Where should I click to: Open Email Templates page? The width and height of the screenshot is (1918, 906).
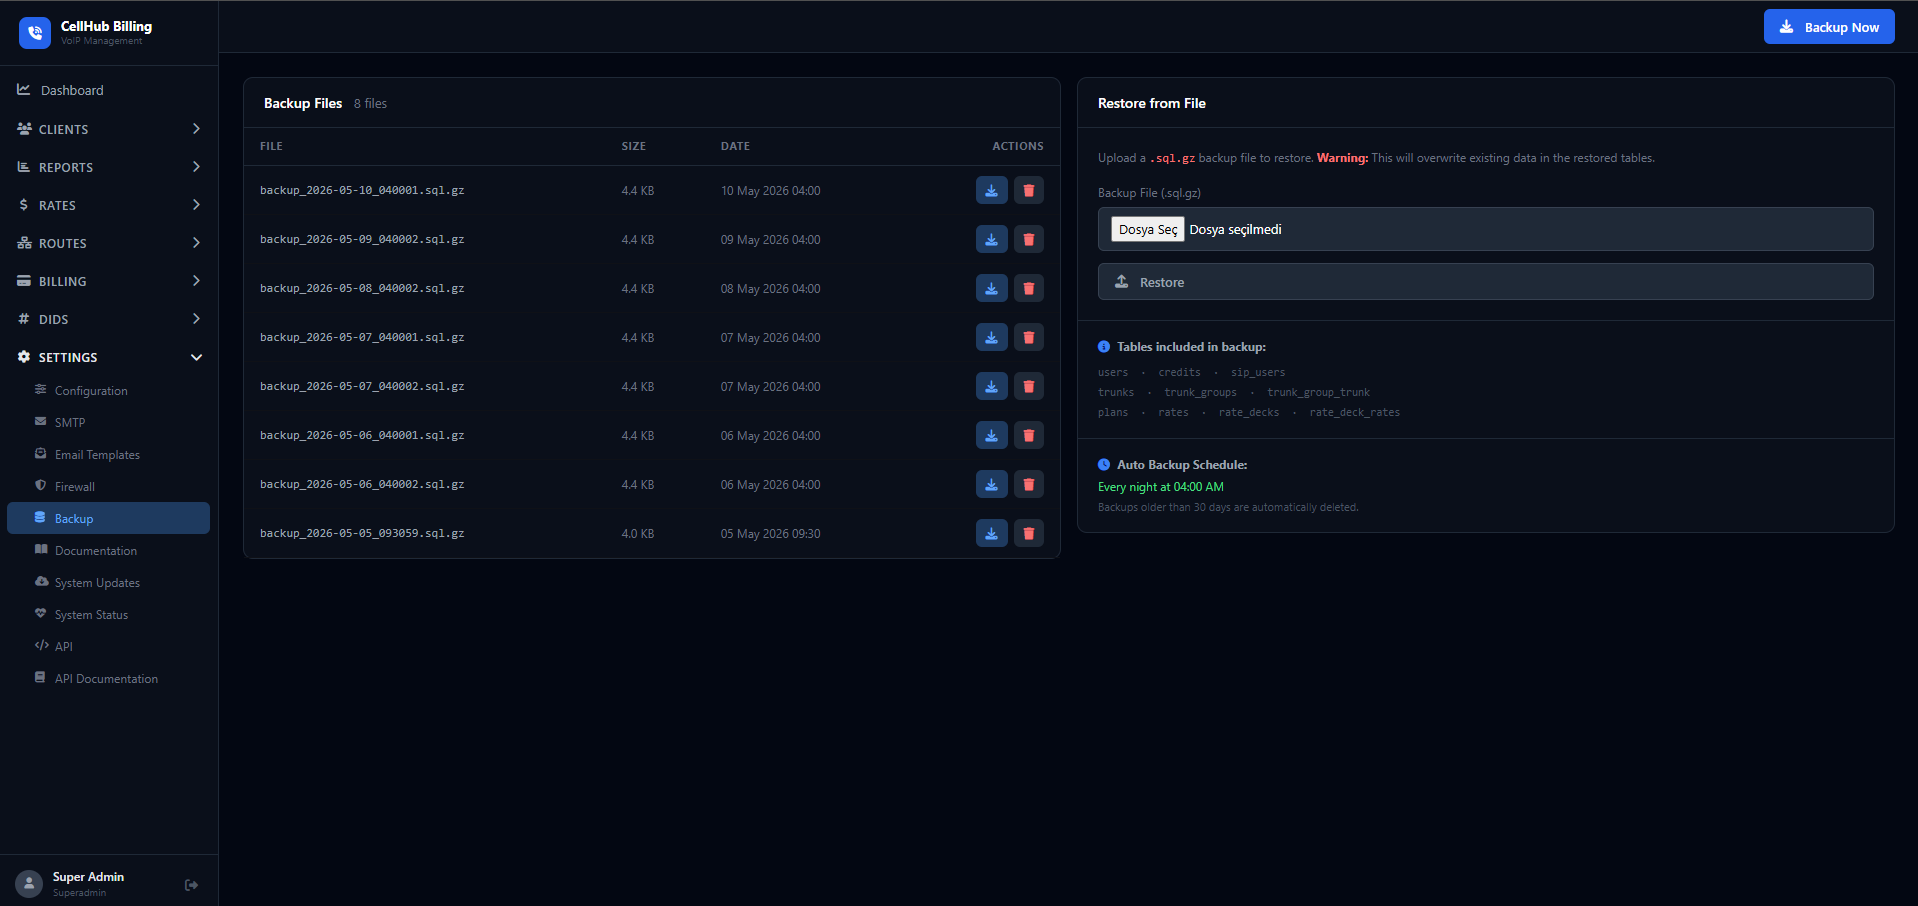click(108, 454)
